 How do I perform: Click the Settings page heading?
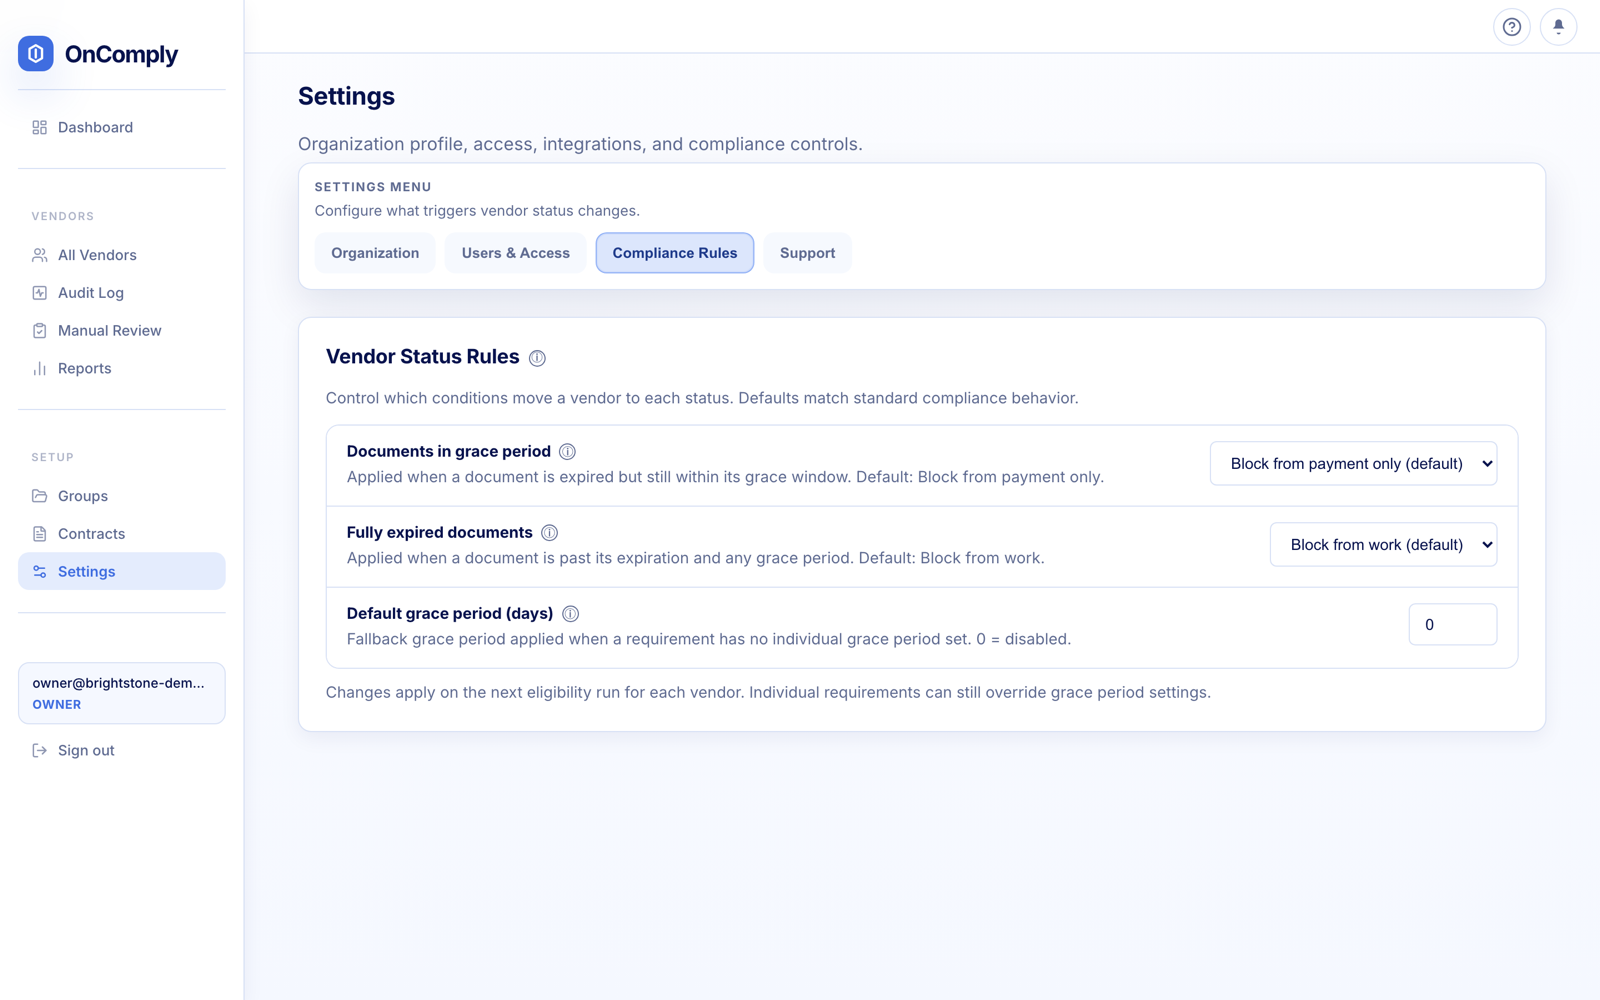tap(346, 96)
